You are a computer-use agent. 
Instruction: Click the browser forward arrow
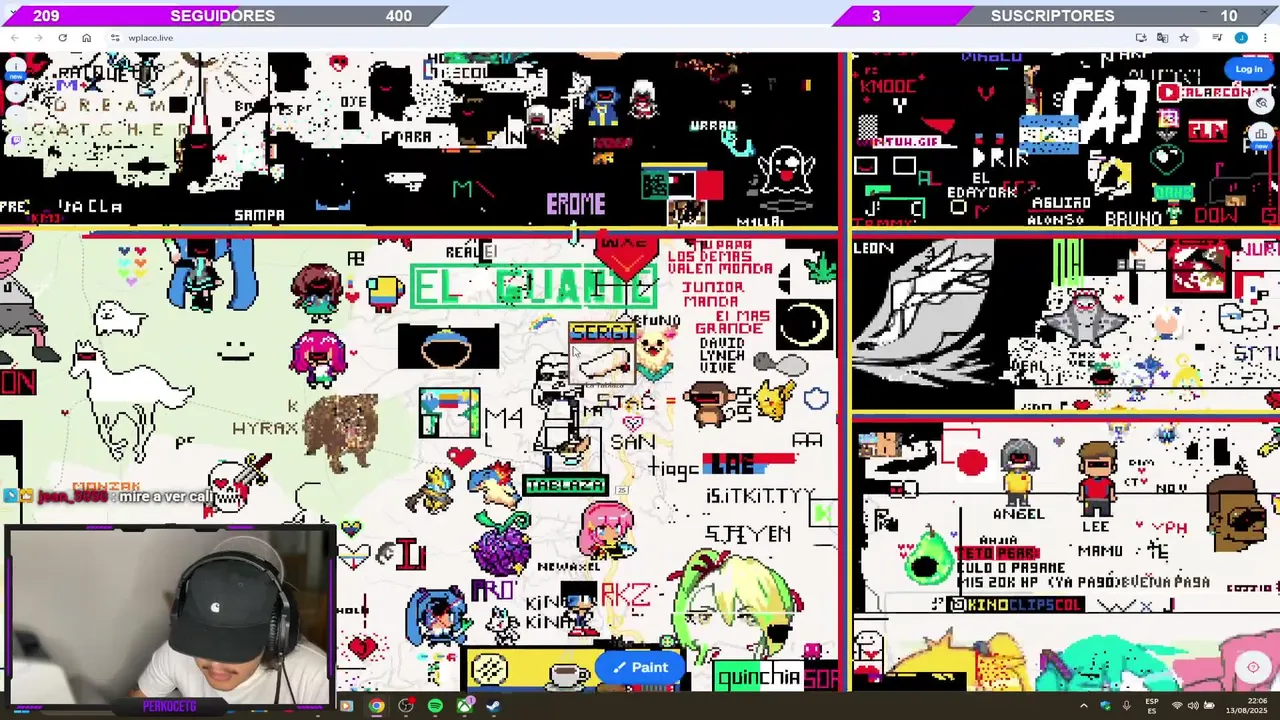(x=38, y=38)
